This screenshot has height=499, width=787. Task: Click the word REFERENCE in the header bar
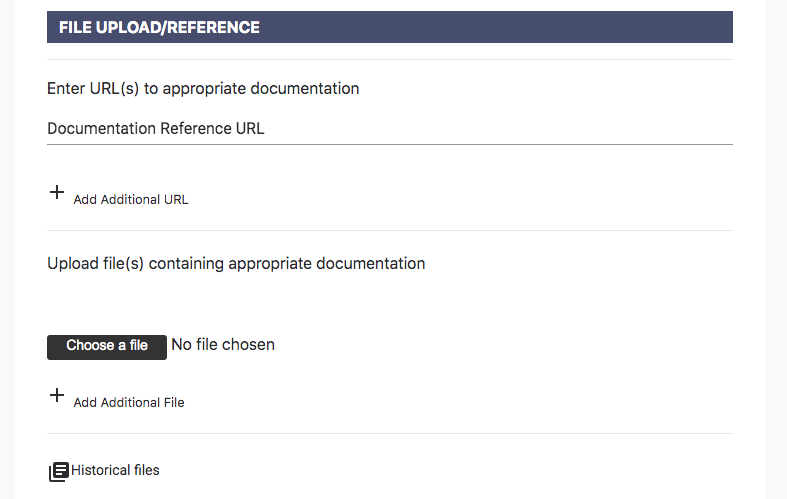point(213,27)
